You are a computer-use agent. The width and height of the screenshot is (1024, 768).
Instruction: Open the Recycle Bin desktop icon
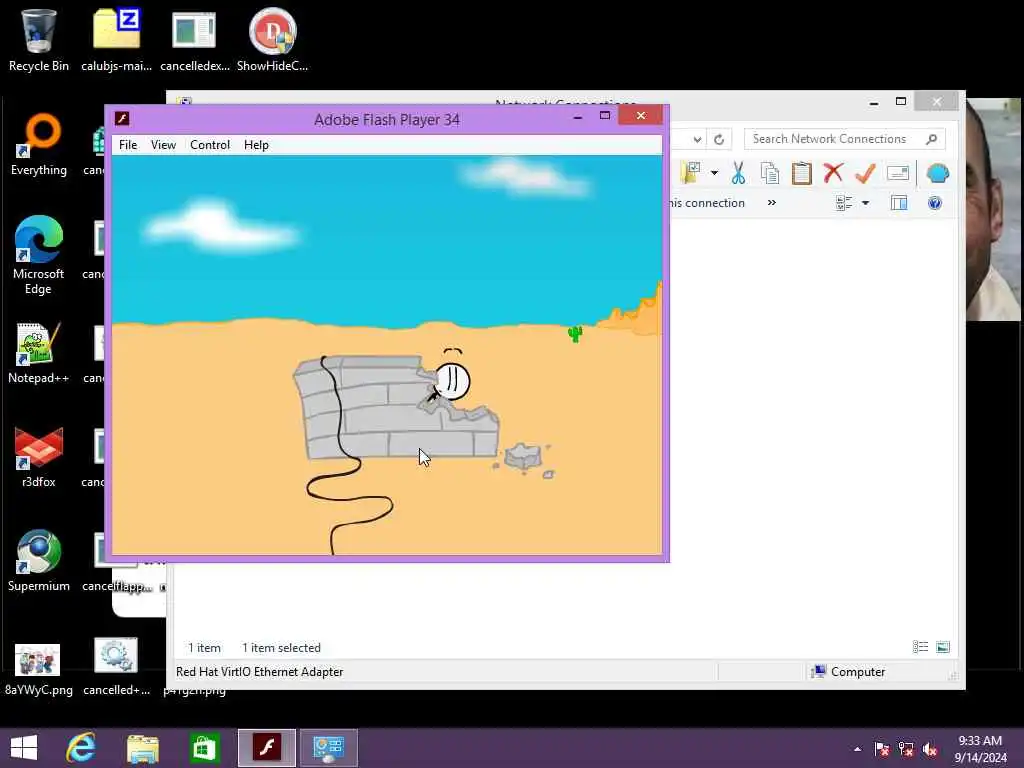coord(39,40)
